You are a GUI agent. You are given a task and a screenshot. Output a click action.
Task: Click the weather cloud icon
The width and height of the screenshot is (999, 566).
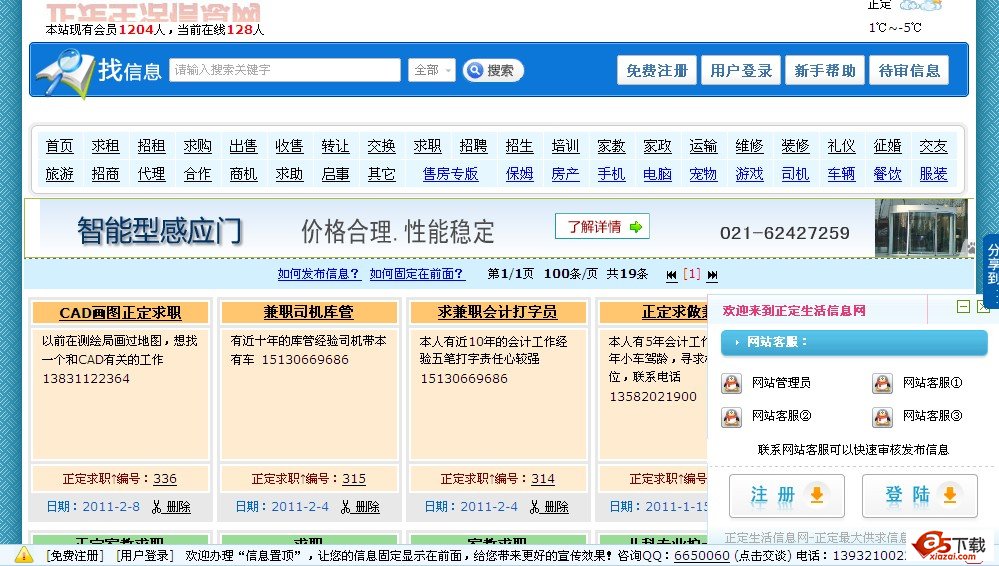pyautogui.click(x=921, y=6)
